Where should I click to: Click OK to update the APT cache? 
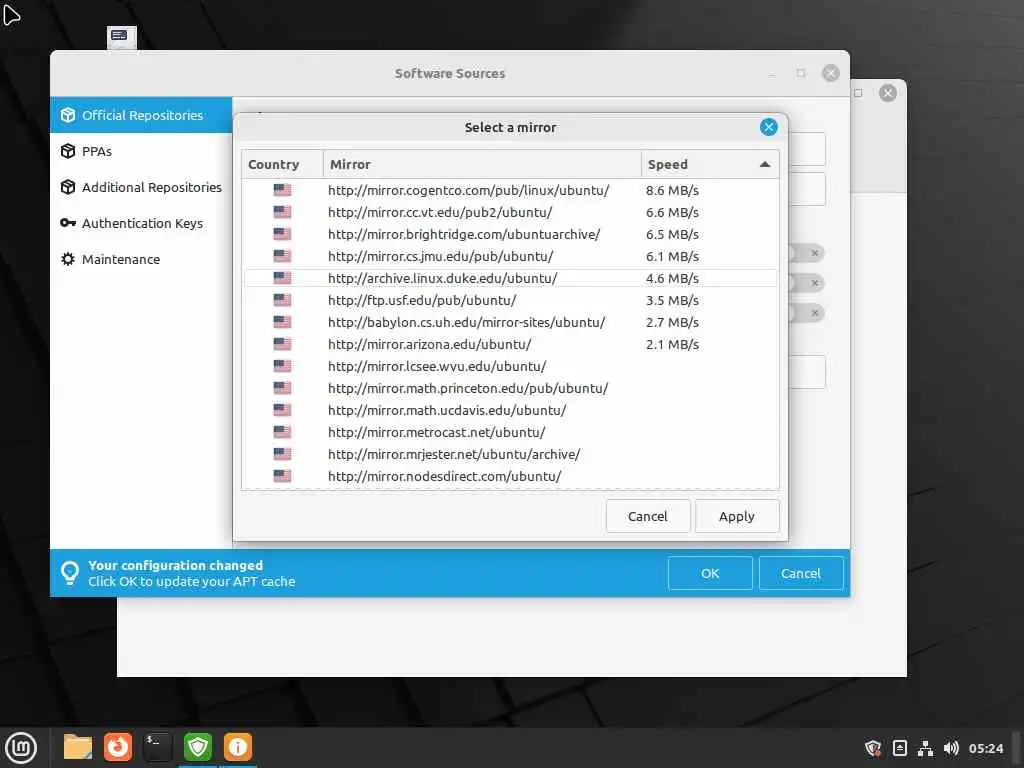click(x=710, y=573)
